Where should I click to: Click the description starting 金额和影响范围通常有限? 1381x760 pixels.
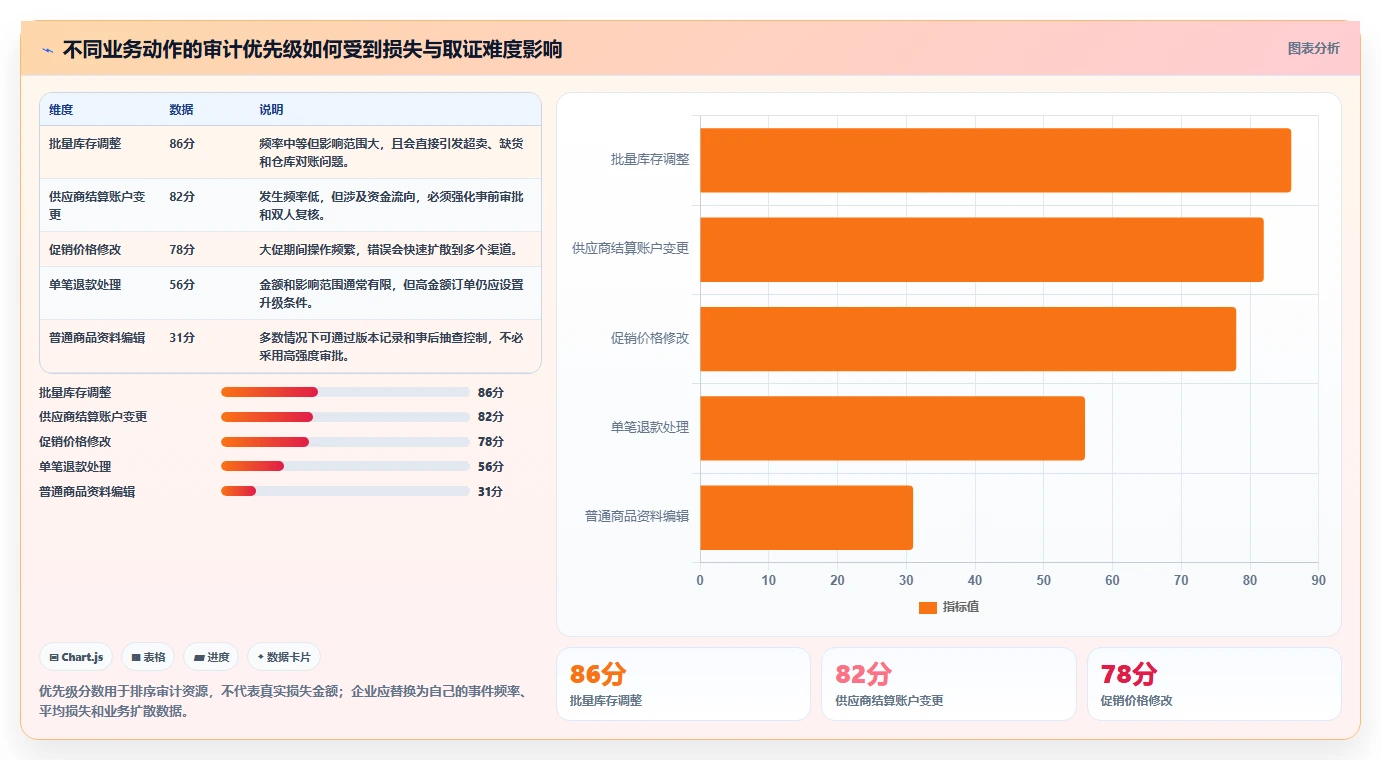pos(391,293)
